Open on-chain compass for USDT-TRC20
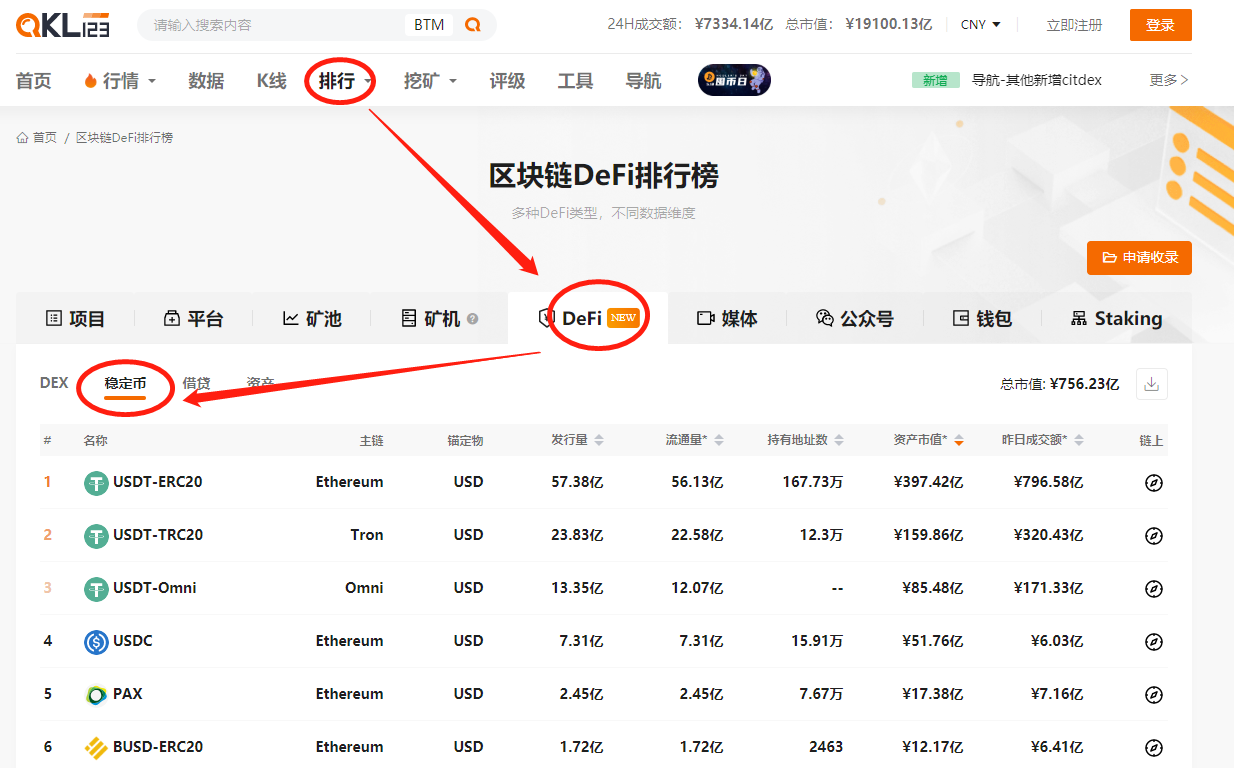 pyautogui.click(x=1154, y=536)
